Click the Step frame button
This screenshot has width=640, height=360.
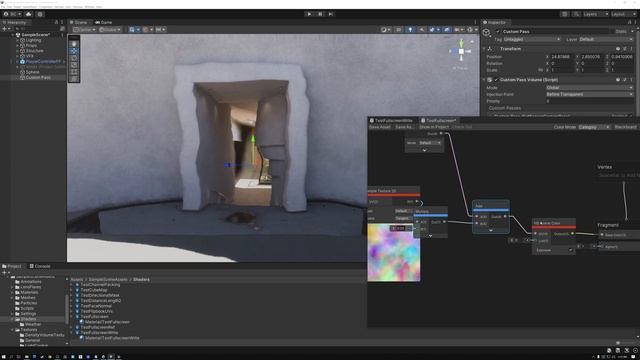tap(331, 14)
